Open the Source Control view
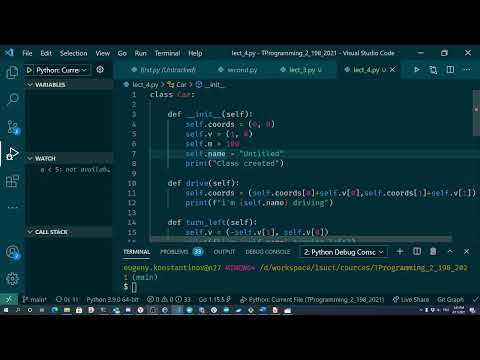Image resolution: width=480 pixels, height=360 pixels. click(13, 127)
